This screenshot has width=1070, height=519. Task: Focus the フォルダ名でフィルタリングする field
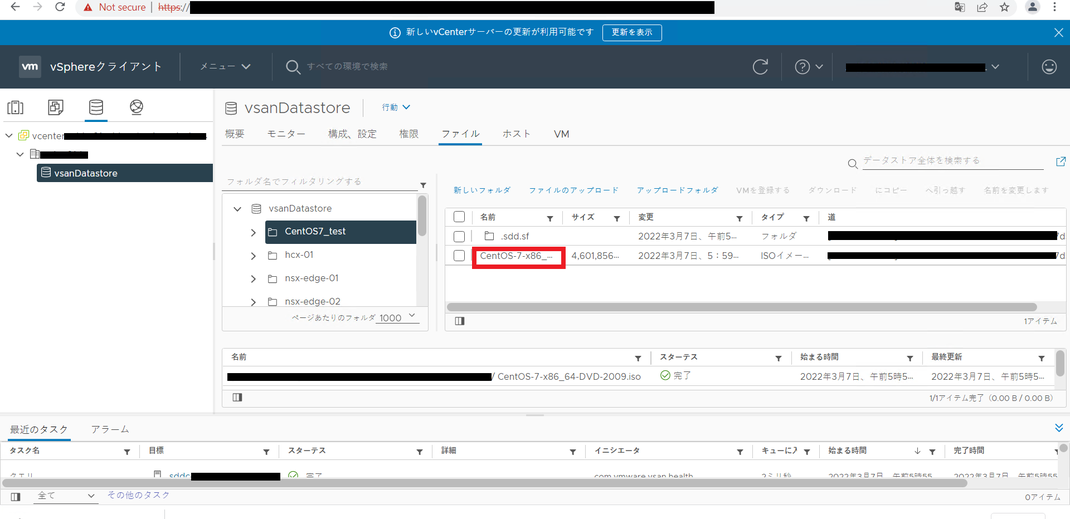tap(321, 182)
